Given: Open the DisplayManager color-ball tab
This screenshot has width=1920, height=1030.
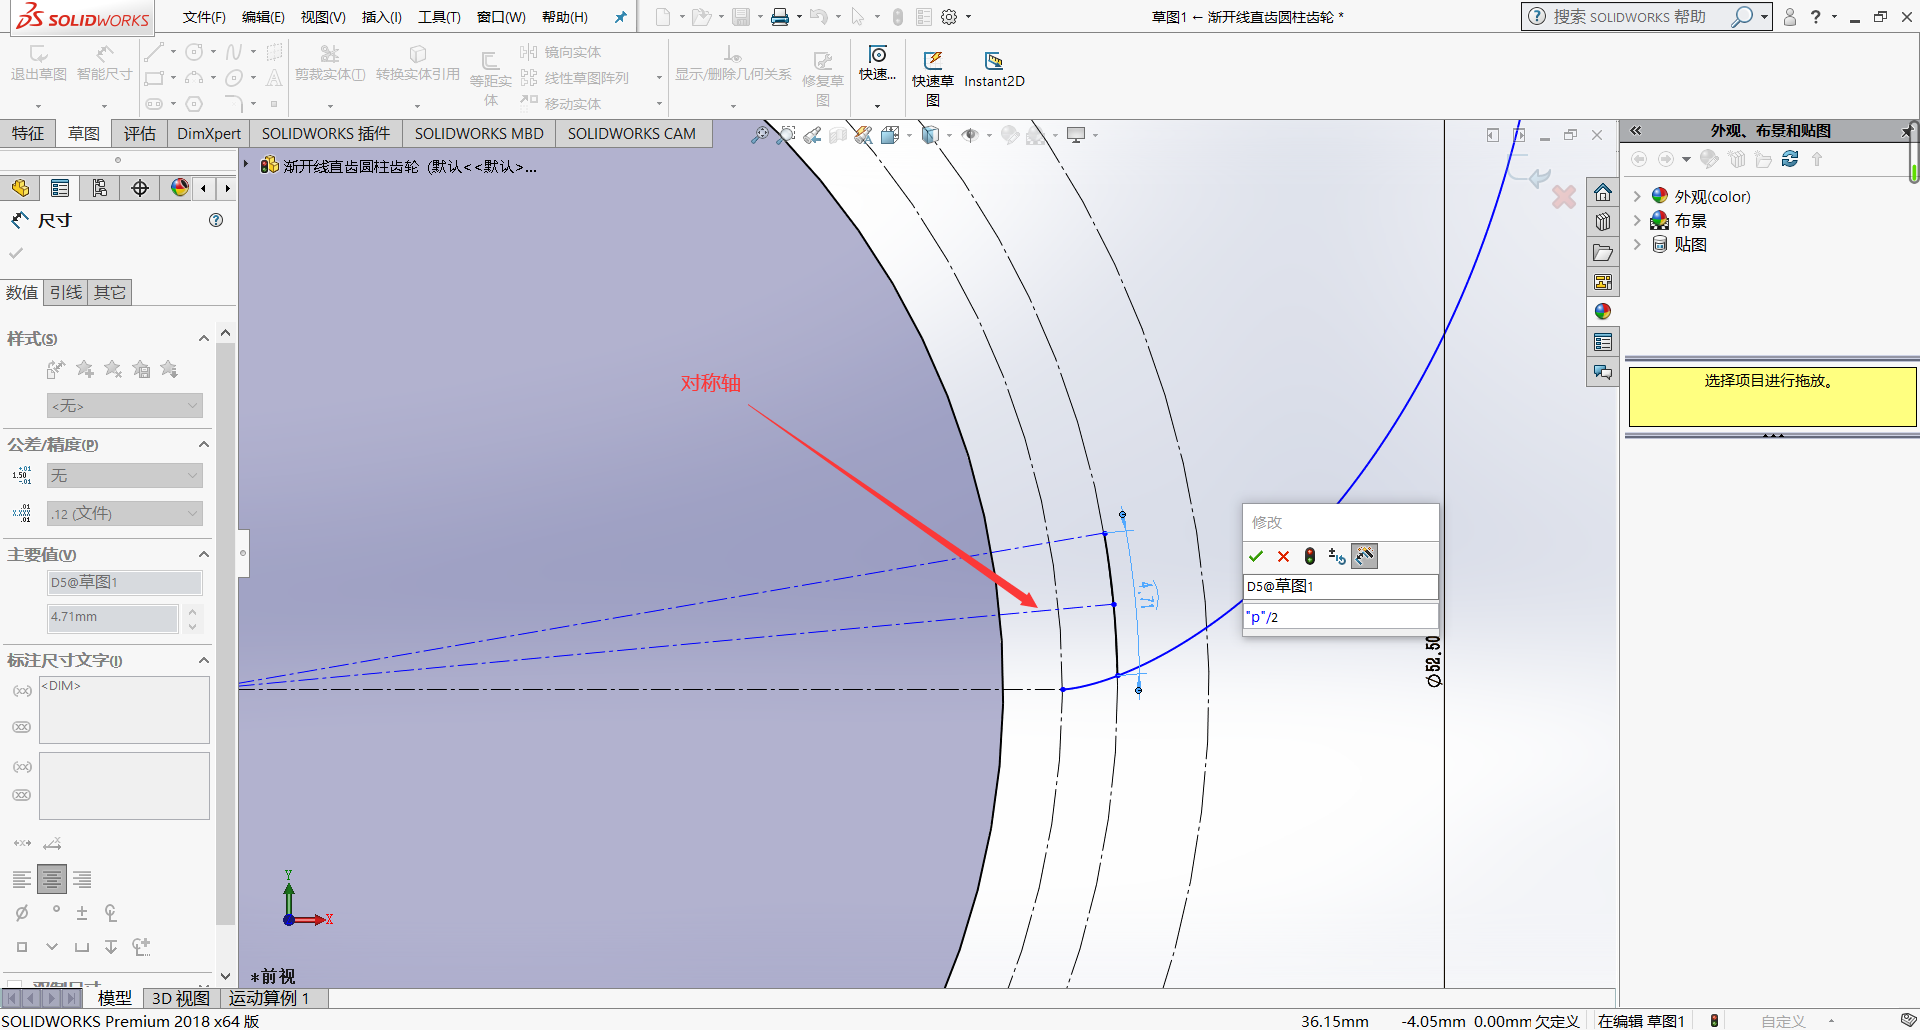Looking at the screenshot, I should [x=179, y=188].
